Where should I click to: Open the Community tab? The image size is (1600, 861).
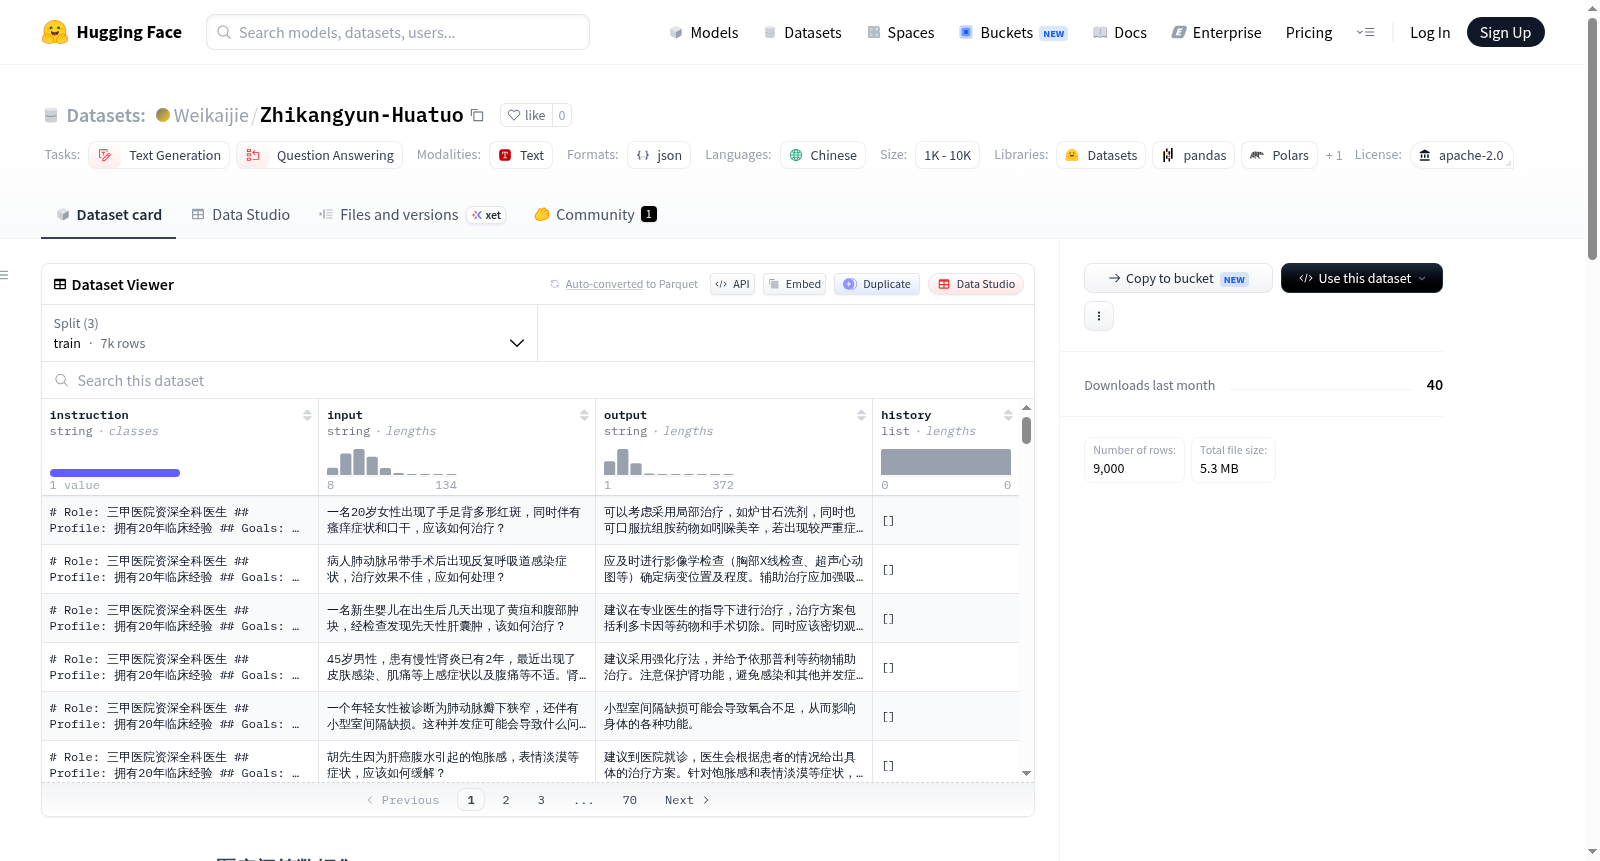[596, 215]
